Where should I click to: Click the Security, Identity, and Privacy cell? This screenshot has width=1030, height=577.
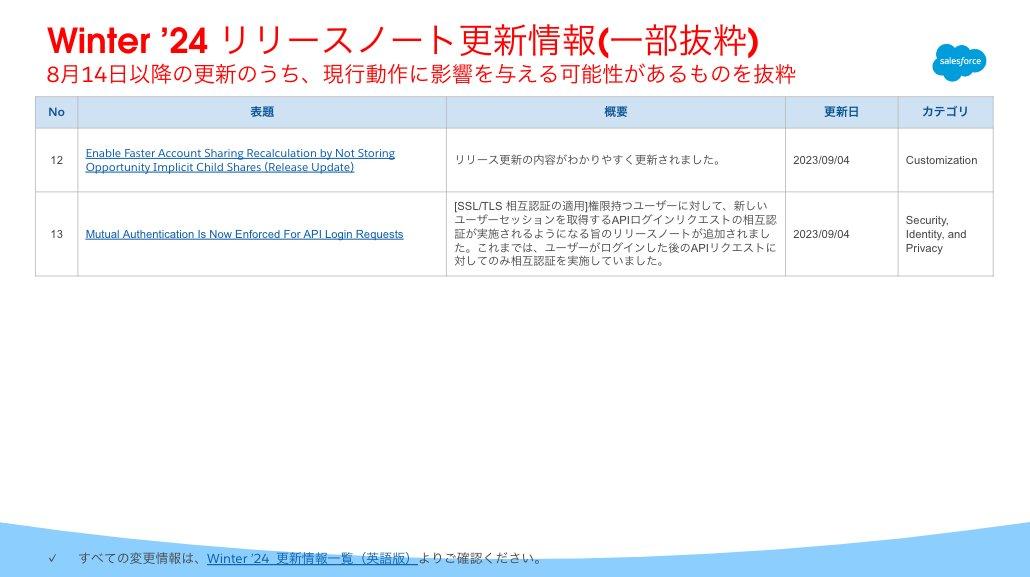click(x=945, y=234)
